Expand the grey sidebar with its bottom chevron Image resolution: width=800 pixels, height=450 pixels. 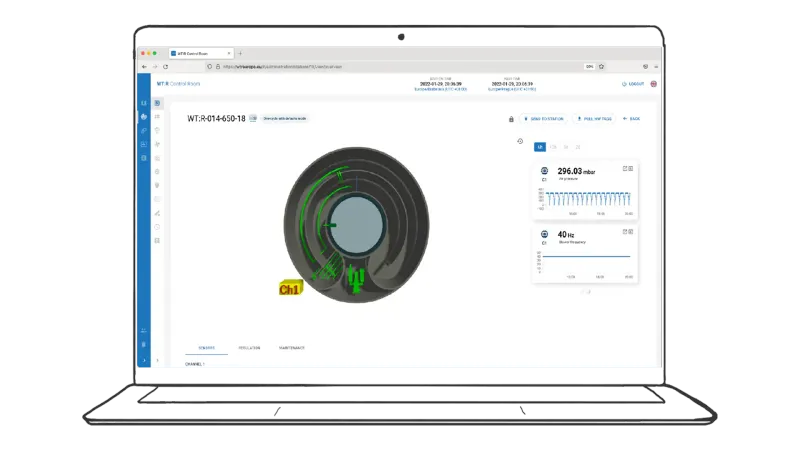click(x=157, y=360)
